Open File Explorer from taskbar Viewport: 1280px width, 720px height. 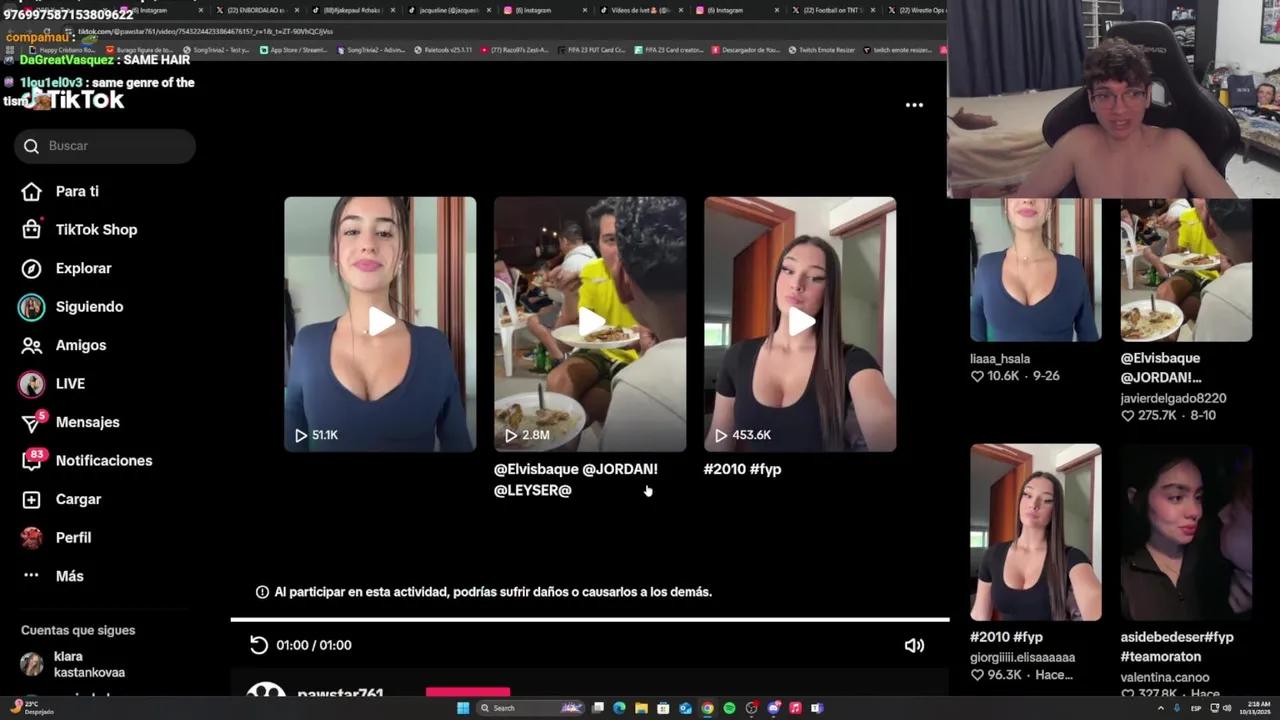[641, 708]
